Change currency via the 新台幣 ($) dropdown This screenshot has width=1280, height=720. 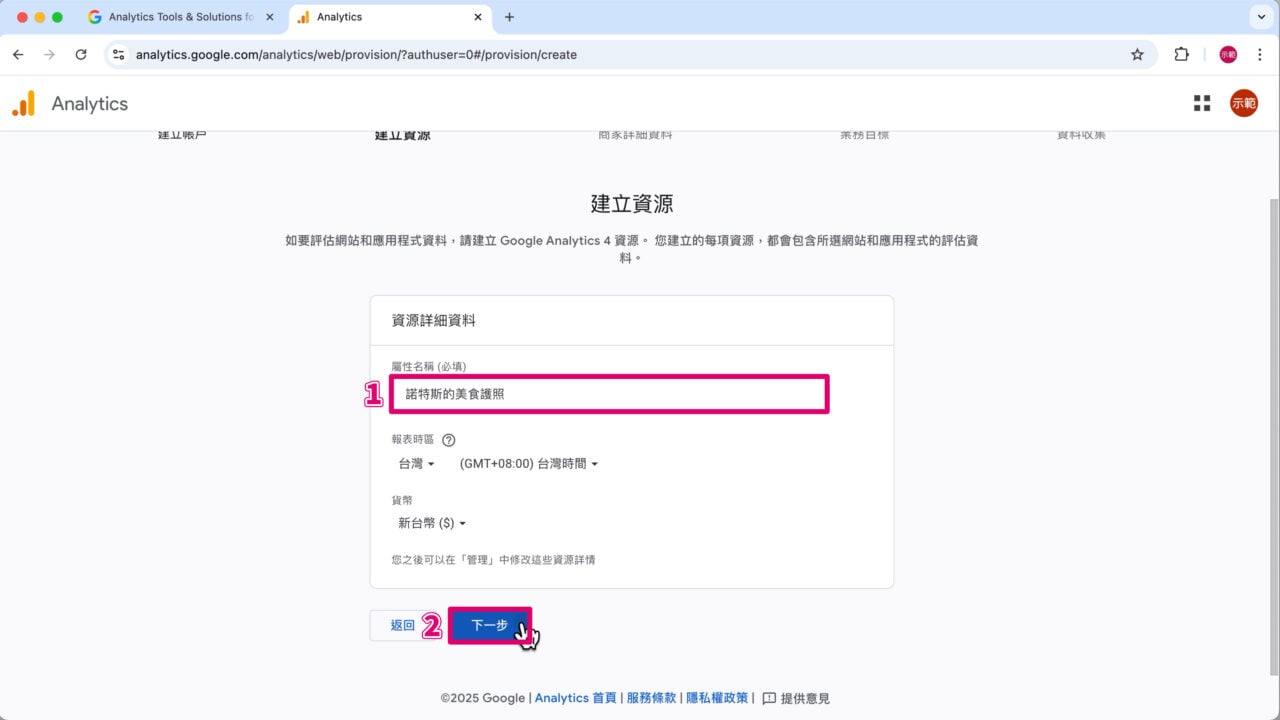point(430,522)
